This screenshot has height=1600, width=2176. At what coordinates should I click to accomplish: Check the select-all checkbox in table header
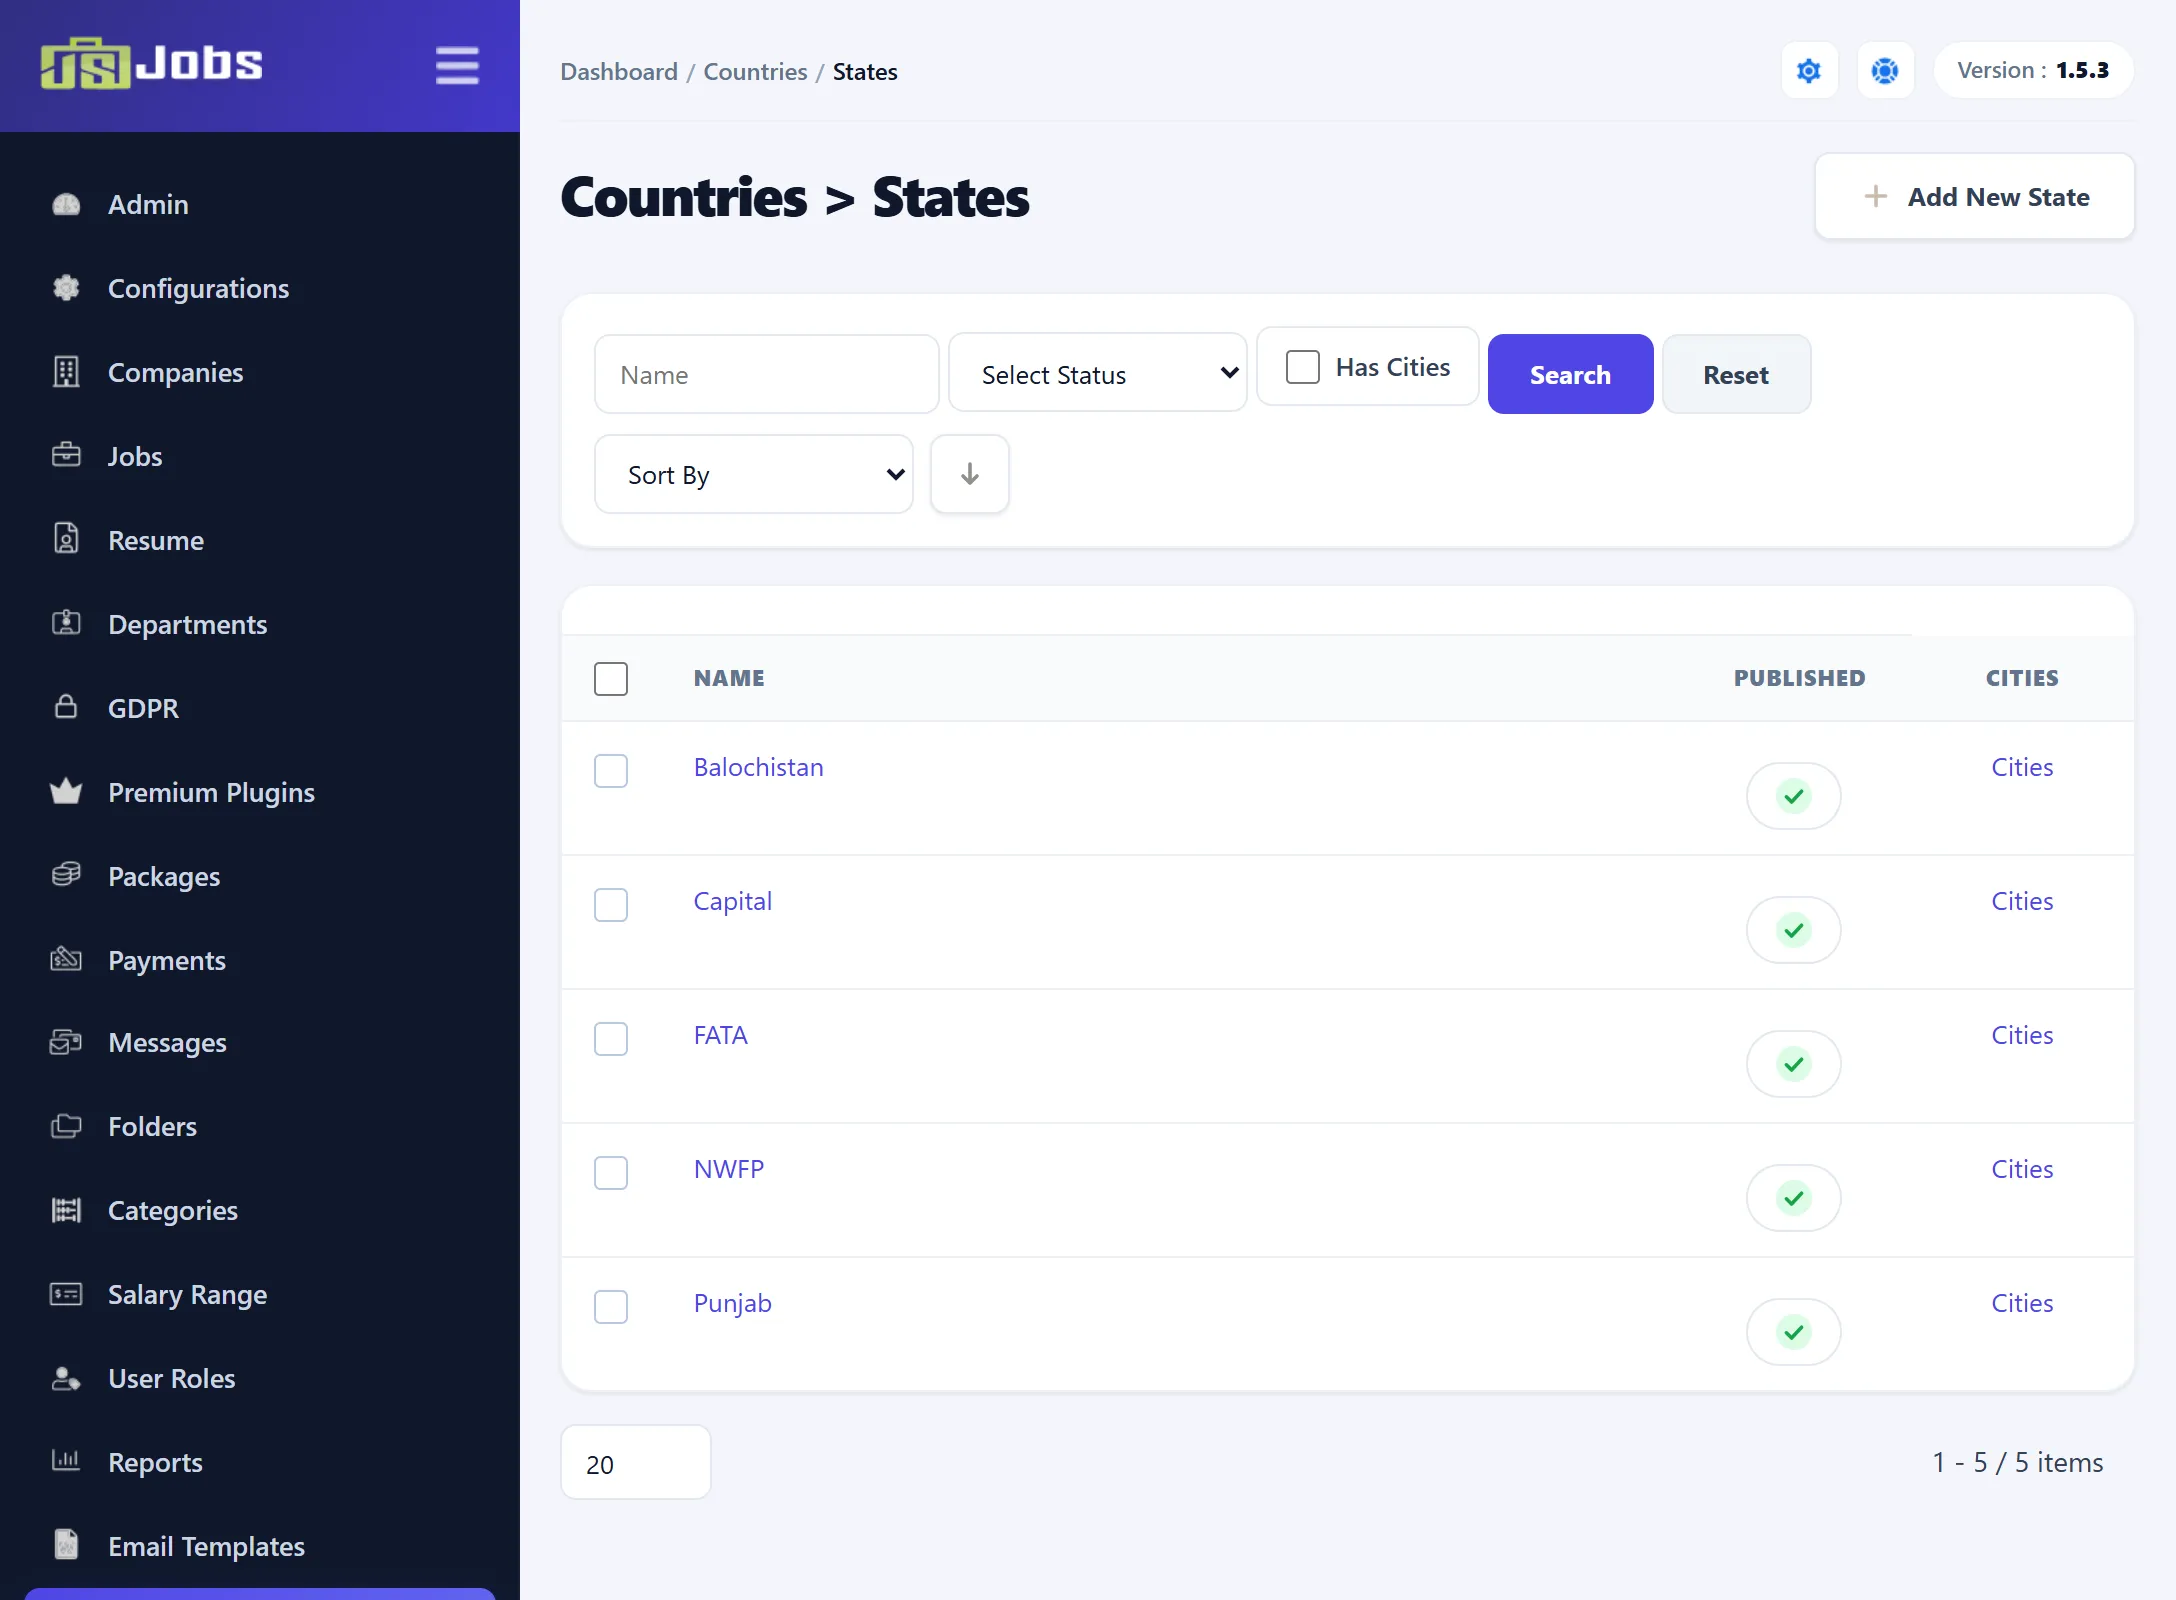tap(611, 679)
